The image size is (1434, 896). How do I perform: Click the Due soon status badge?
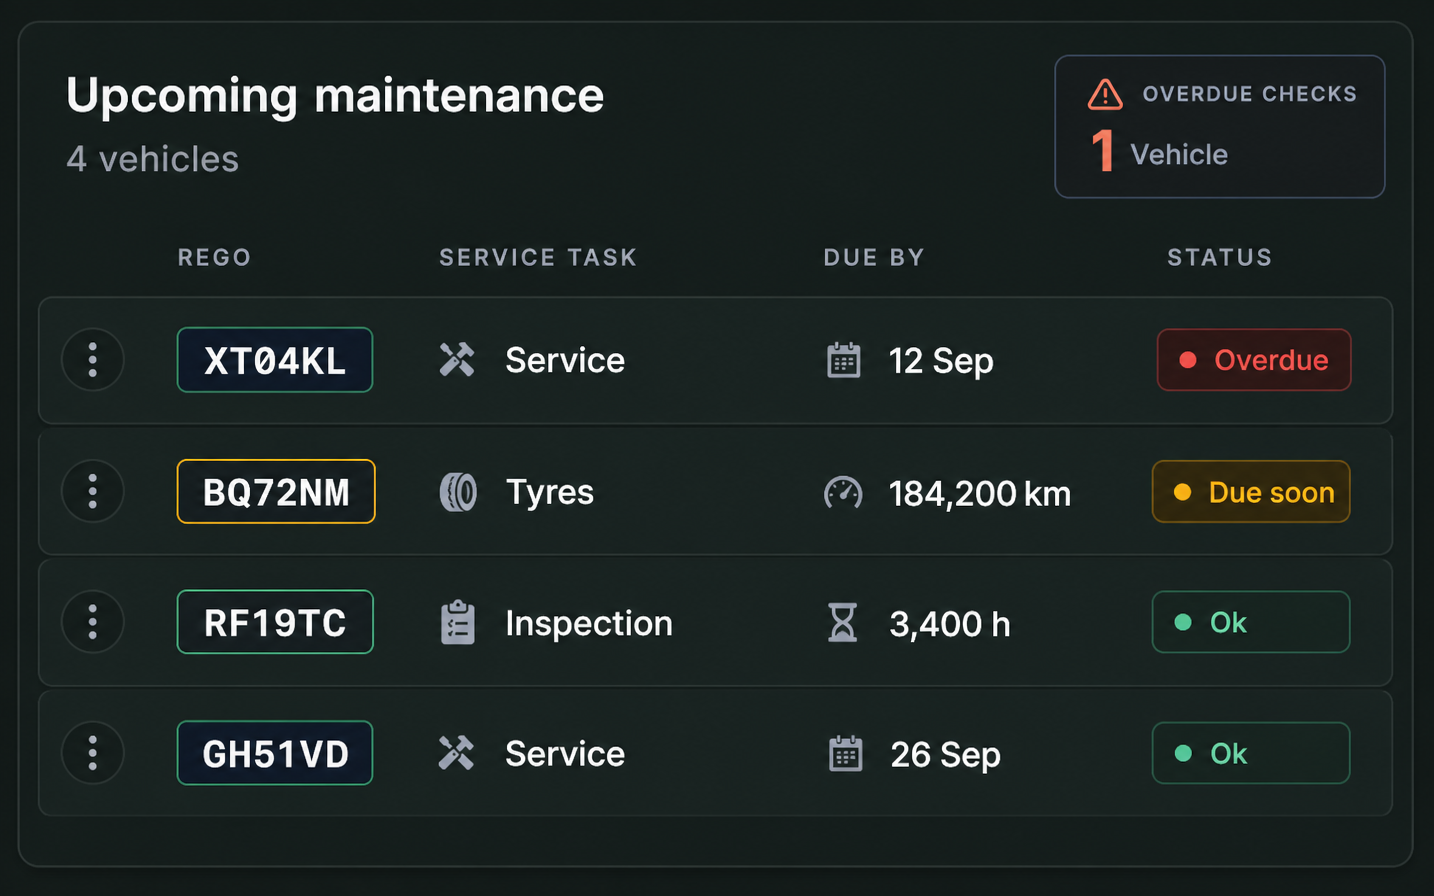(1251, 491)
